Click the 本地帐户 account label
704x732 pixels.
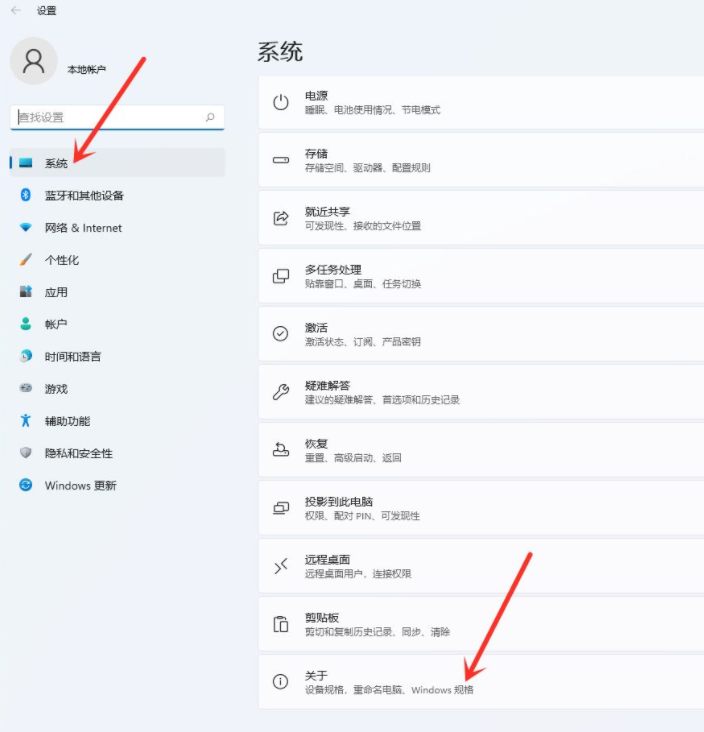[86, 70]
